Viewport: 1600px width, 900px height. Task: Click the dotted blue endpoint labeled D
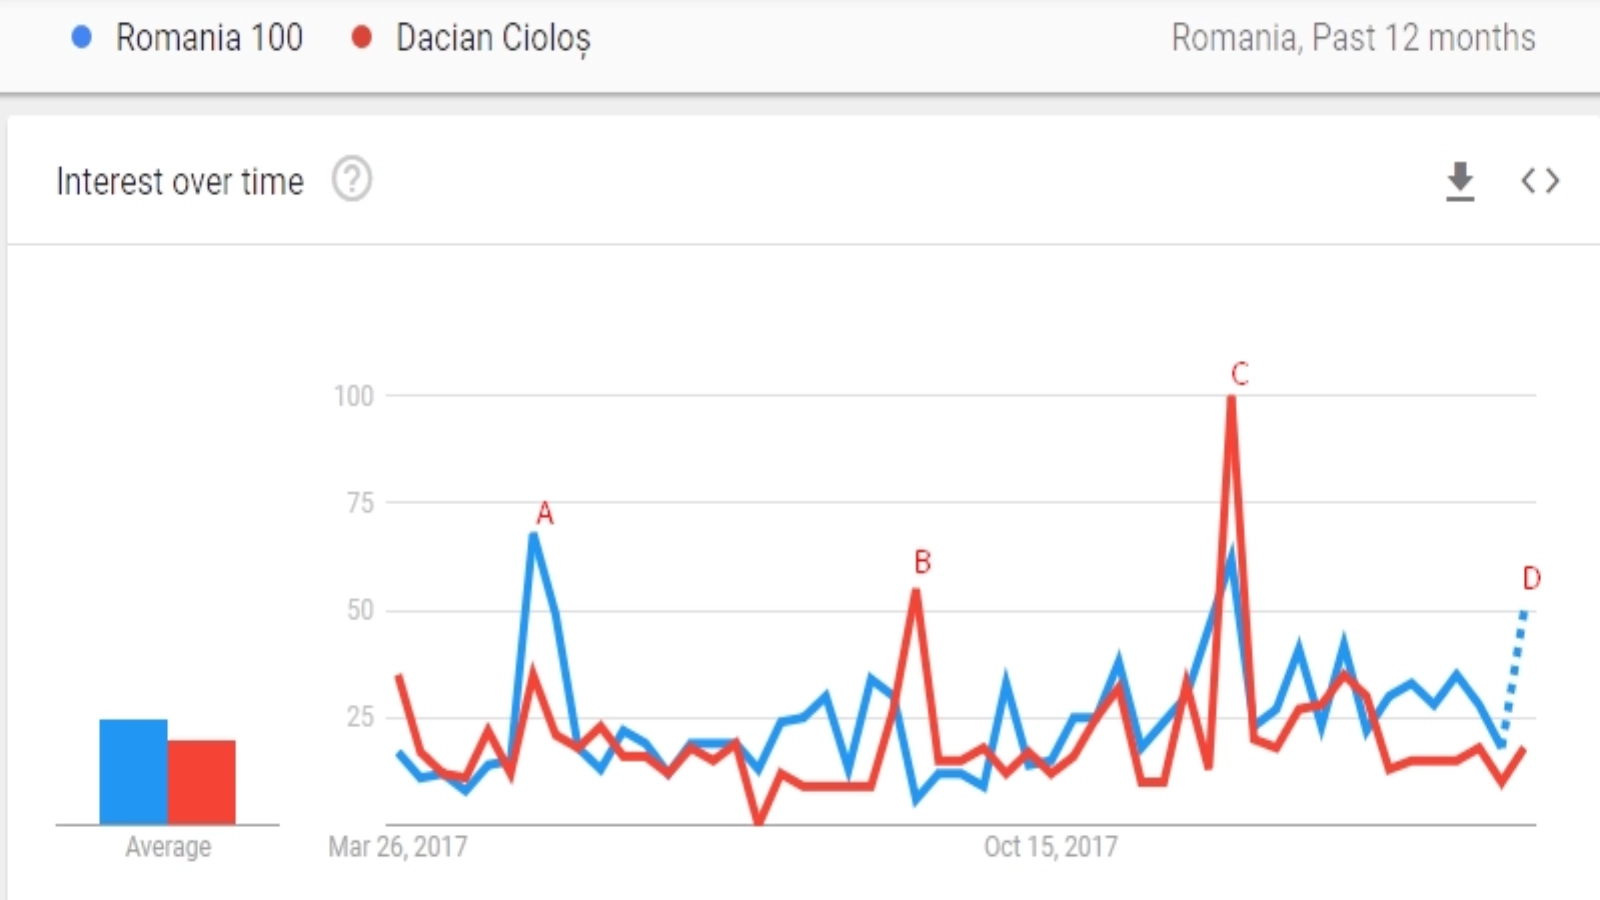click(x=1524, y=610)
